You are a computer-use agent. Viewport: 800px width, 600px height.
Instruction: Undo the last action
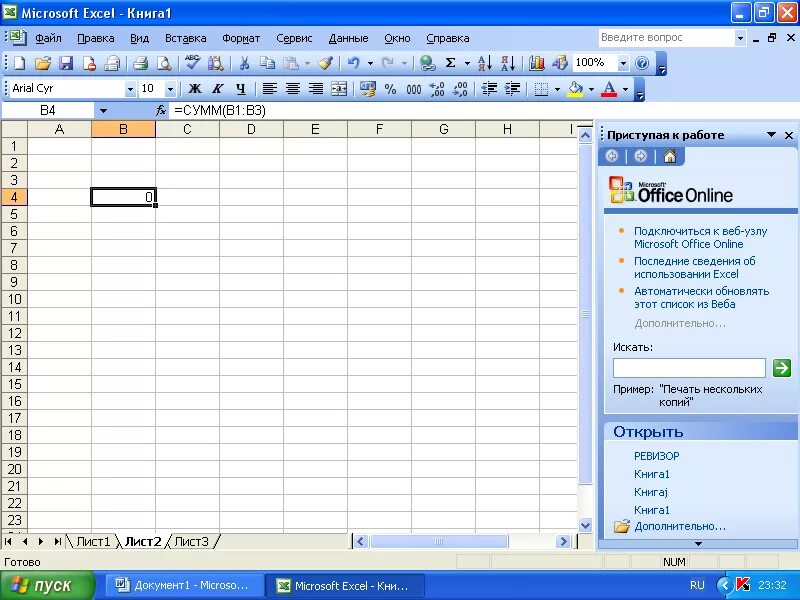click(353, 63)
